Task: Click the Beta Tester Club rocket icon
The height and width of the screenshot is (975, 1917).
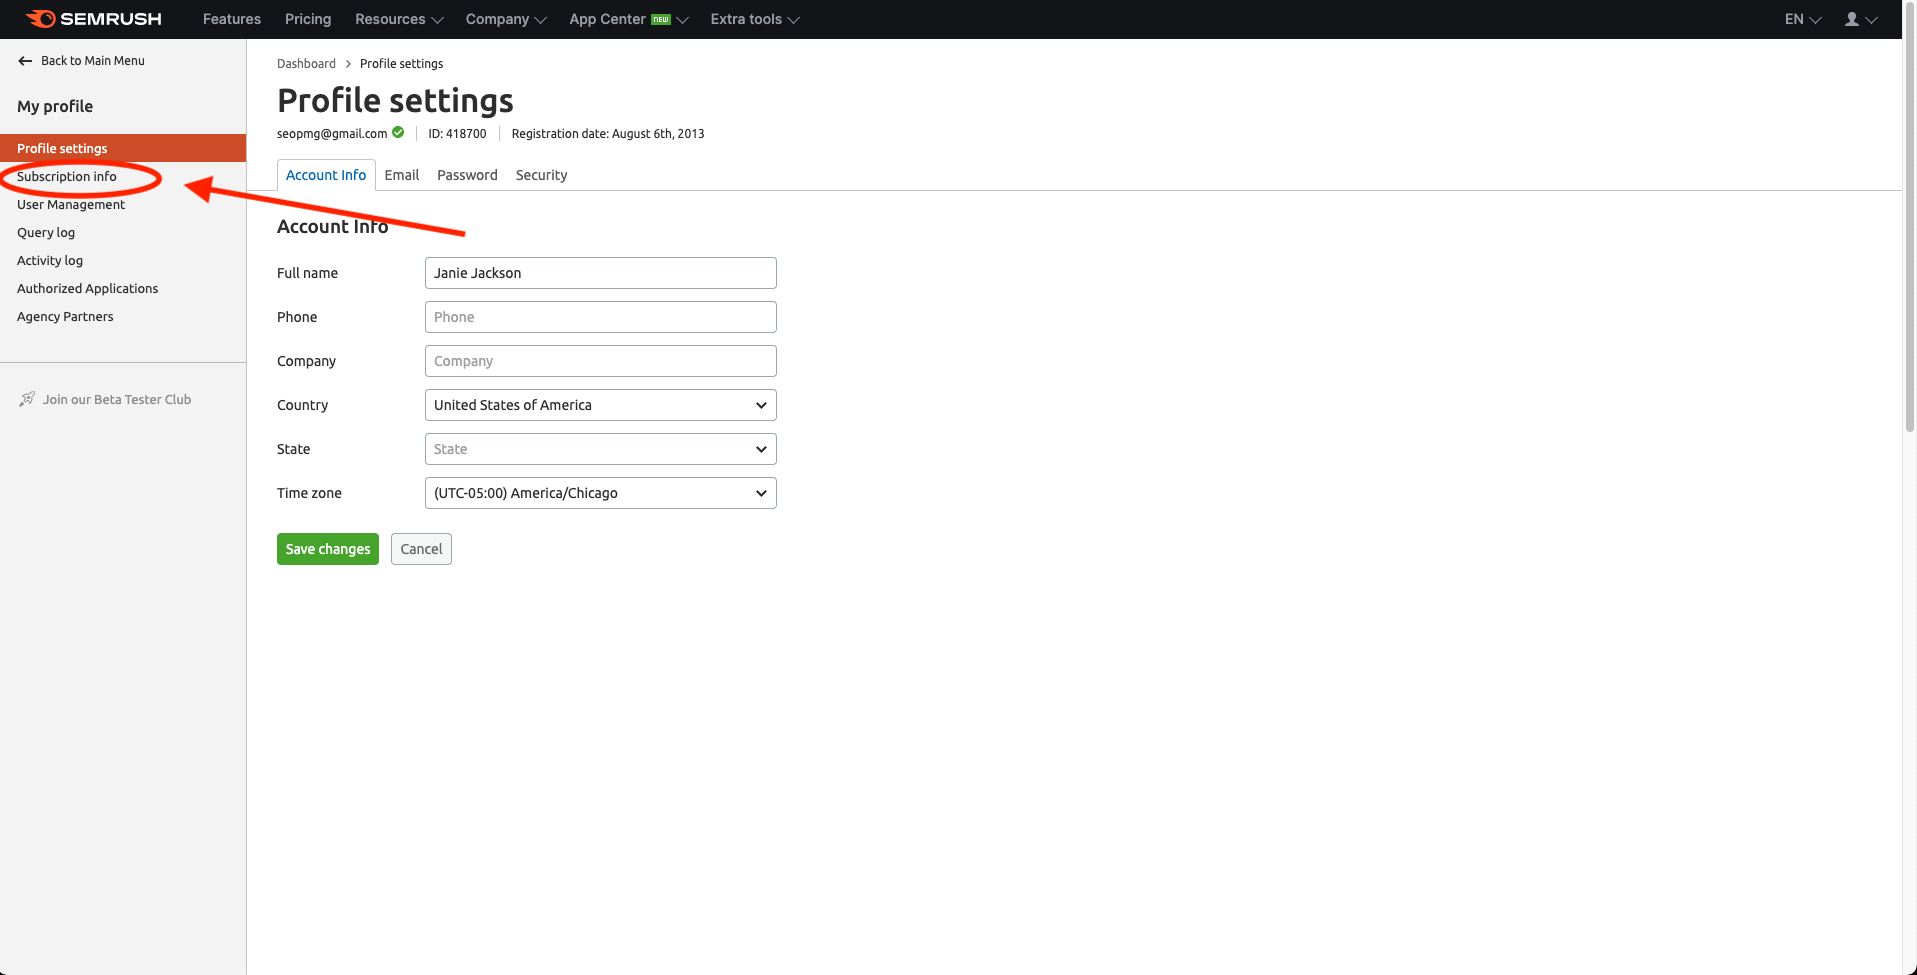Action: click(x=27, y=399)
